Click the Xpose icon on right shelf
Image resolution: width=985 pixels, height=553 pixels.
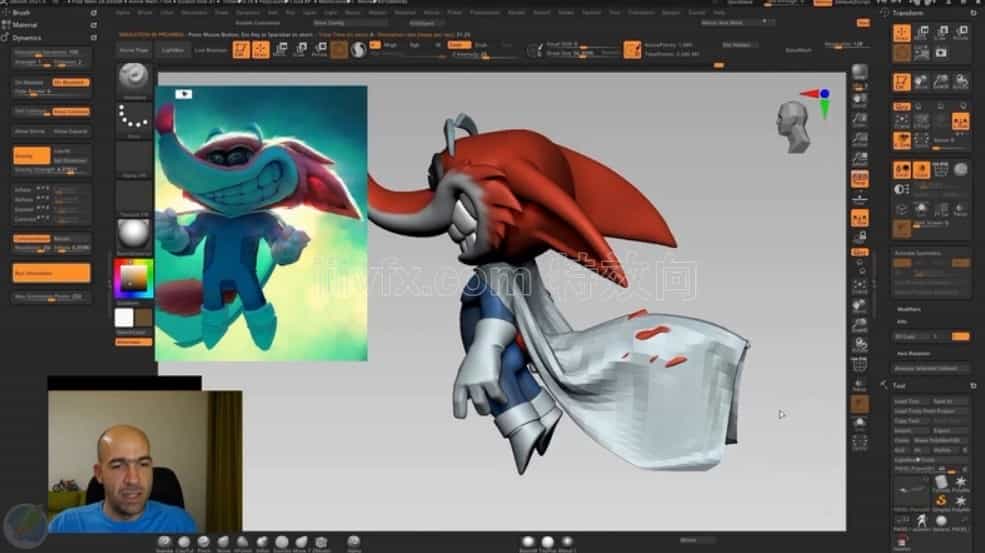click(859, 443)
